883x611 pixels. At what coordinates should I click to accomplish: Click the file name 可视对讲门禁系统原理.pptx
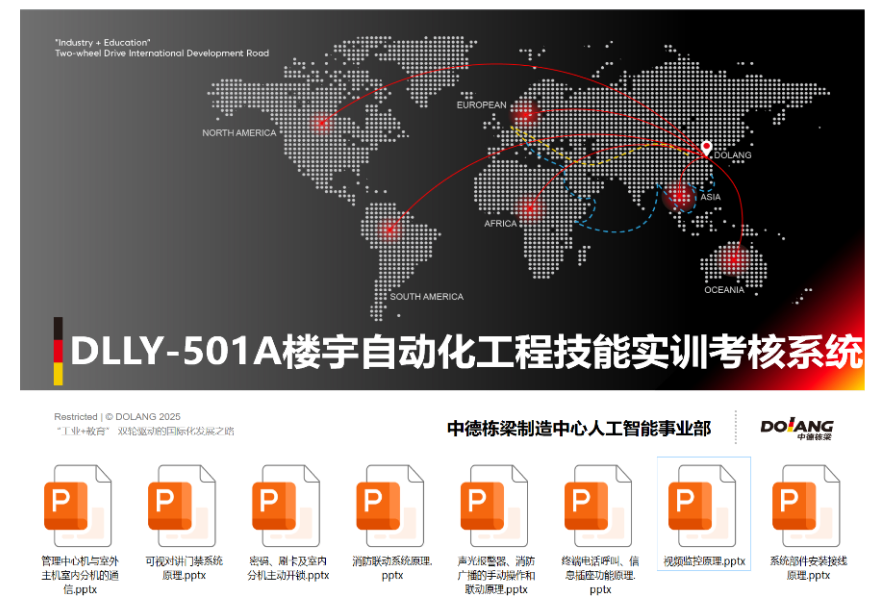[184, 568]
